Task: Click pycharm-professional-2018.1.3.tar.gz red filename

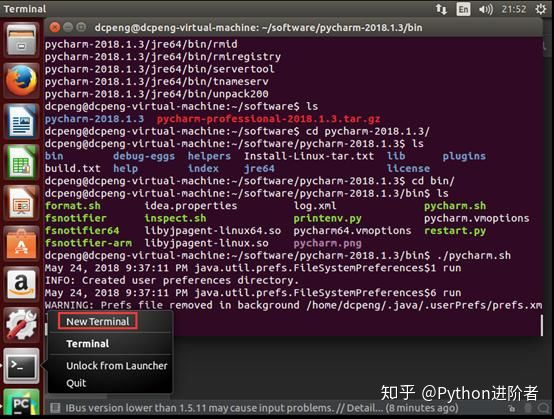Action: tap(269, 119)
